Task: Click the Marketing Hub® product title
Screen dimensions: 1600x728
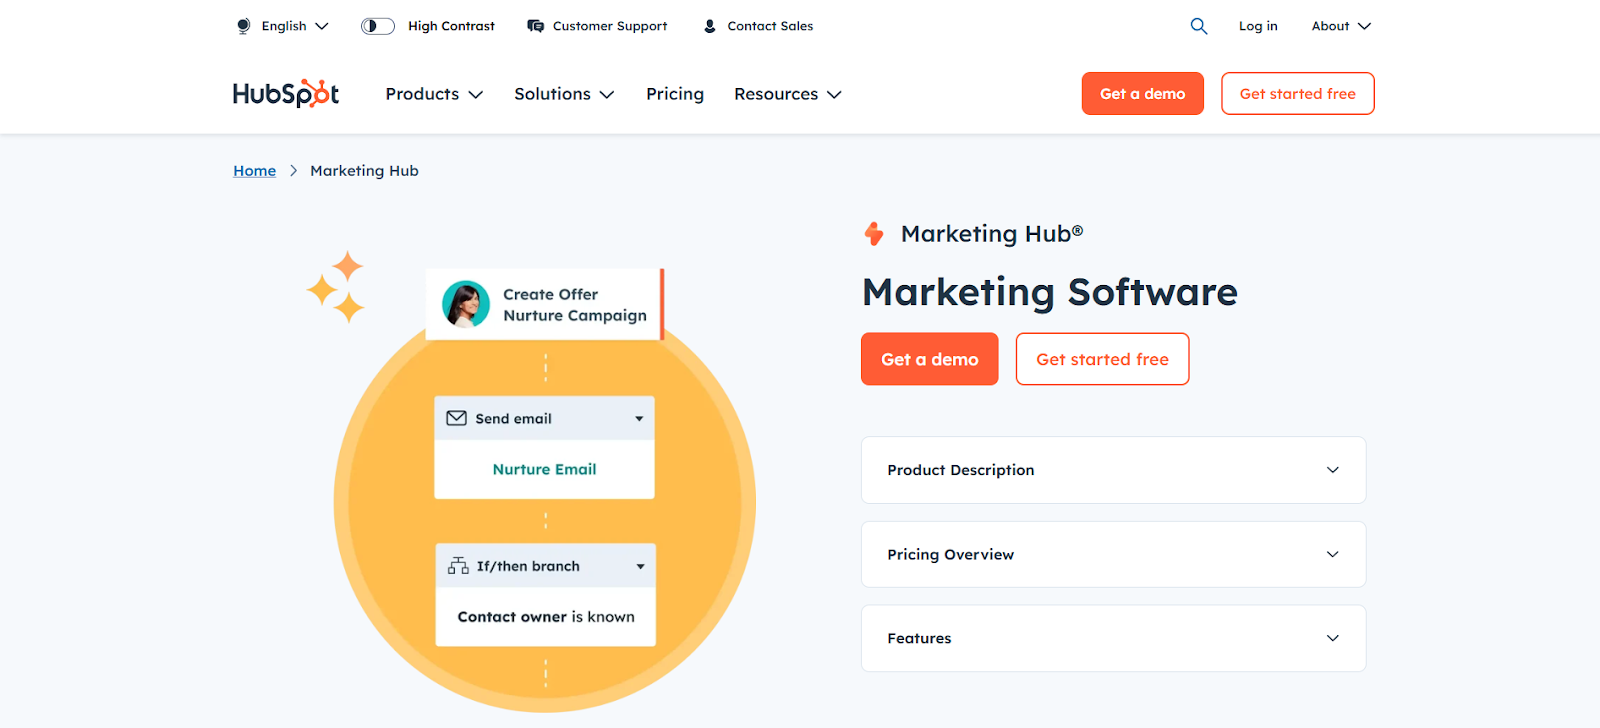Action: point(992,234)
